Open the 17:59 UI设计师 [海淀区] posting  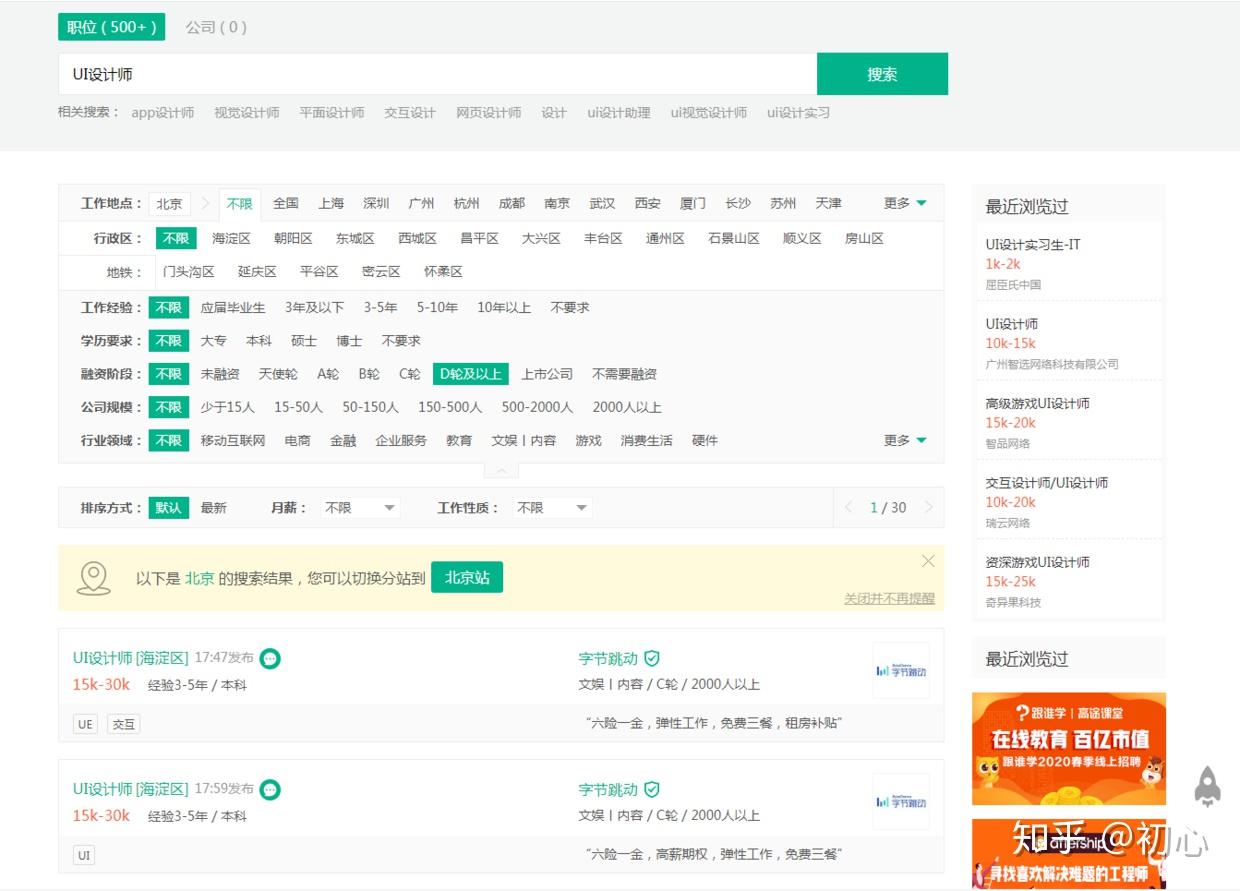[130, 789]
